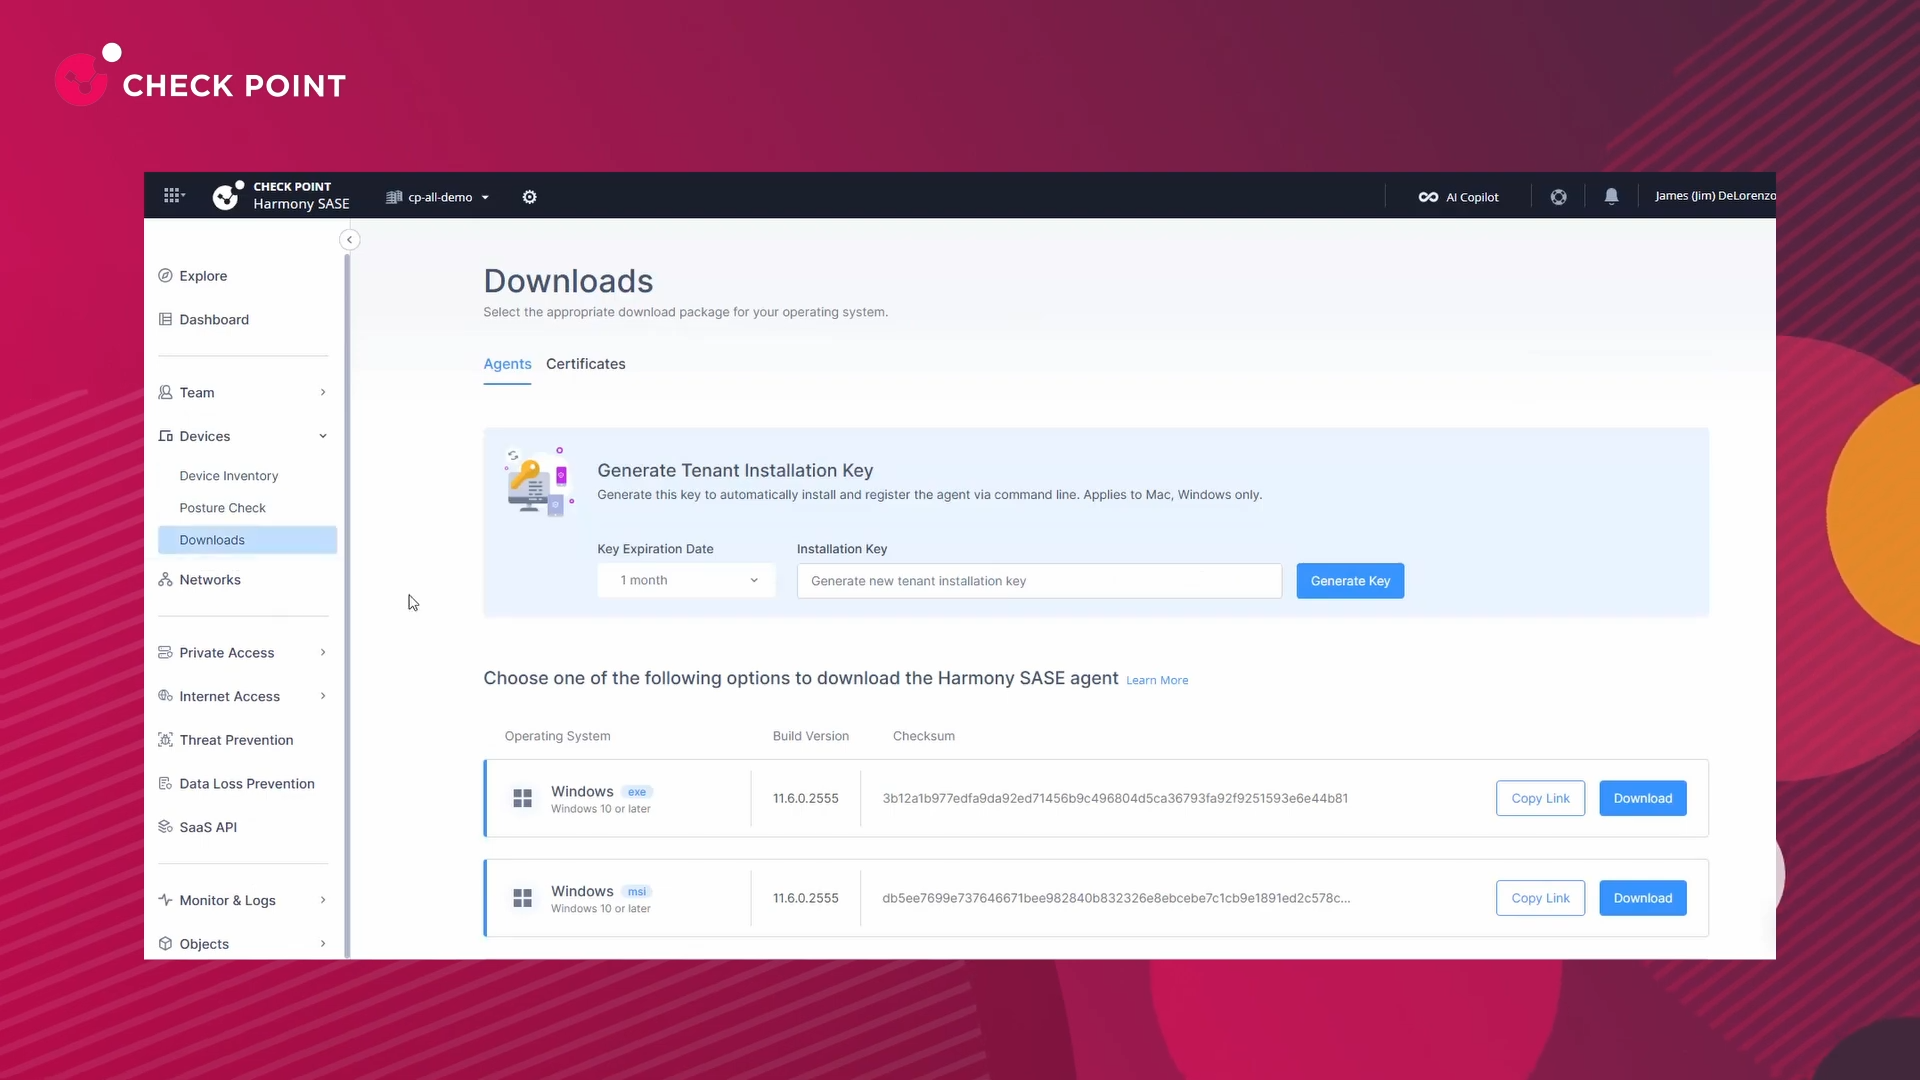
Task: Click the Networks icon in sidebar
Action: click(165, 580)
